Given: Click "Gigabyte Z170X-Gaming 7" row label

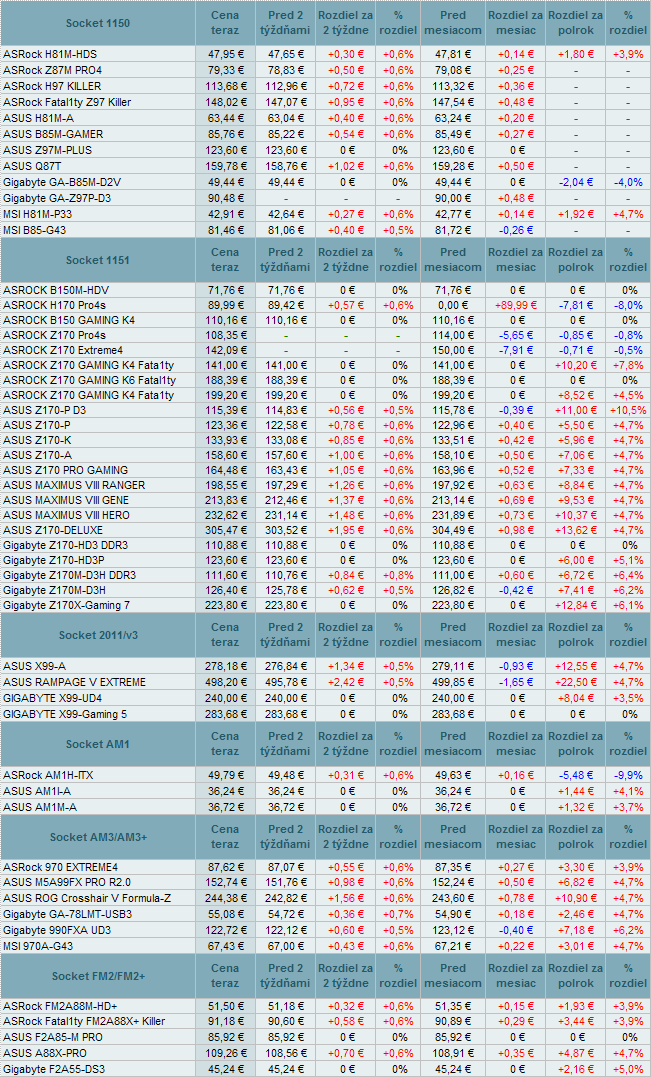Looking at the screenshot, I should 66,604.
